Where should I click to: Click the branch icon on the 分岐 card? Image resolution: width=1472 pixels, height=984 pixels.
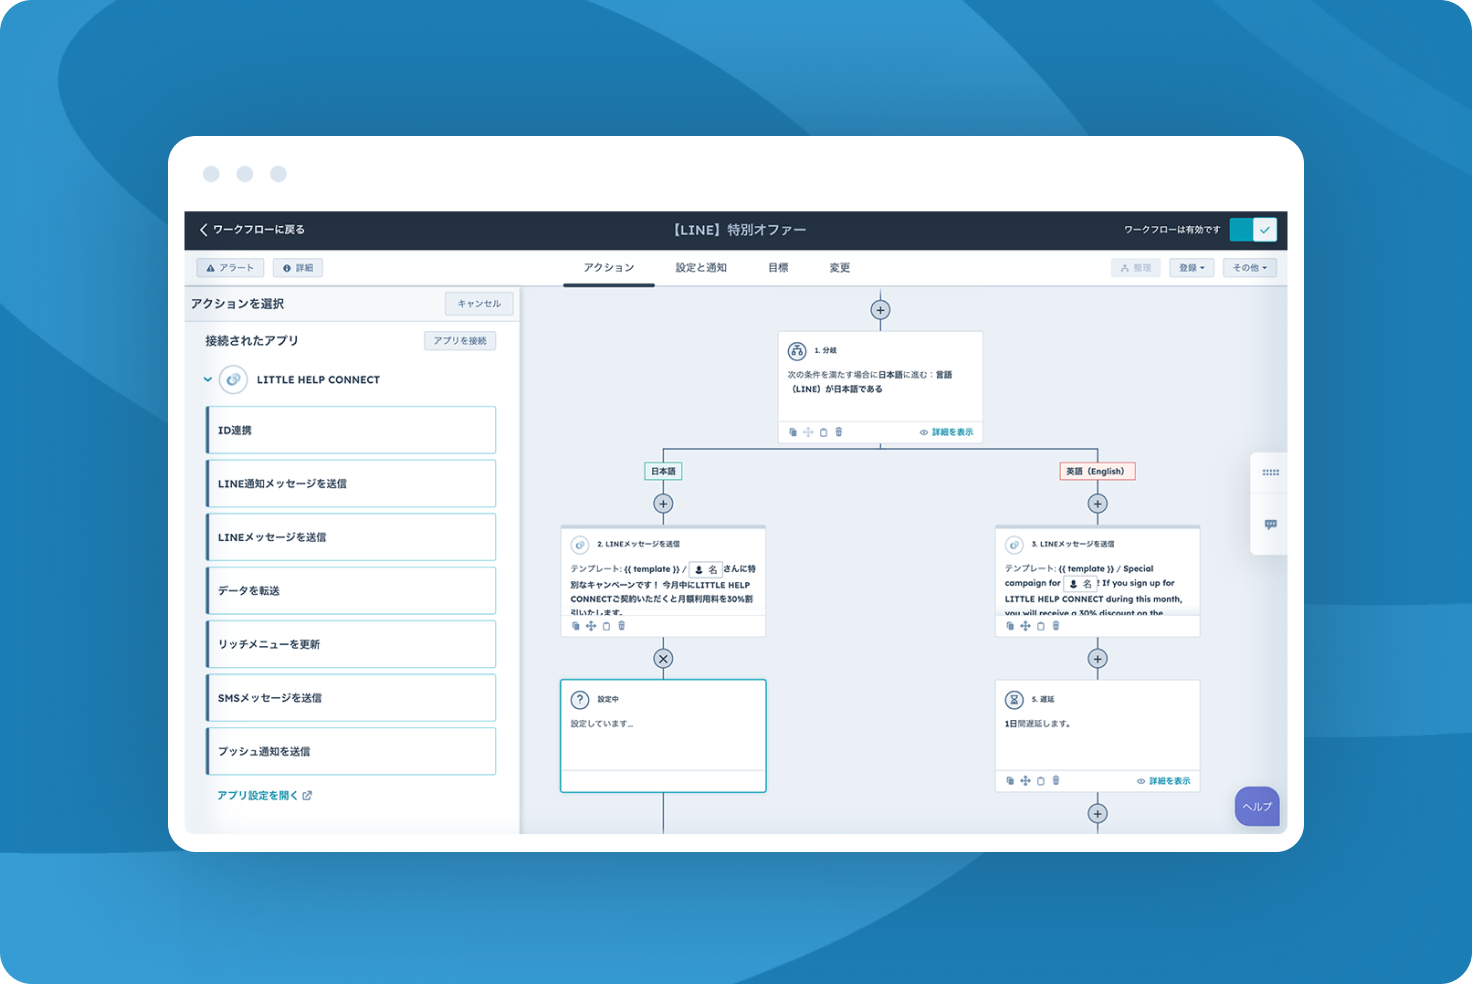point(797,351)
